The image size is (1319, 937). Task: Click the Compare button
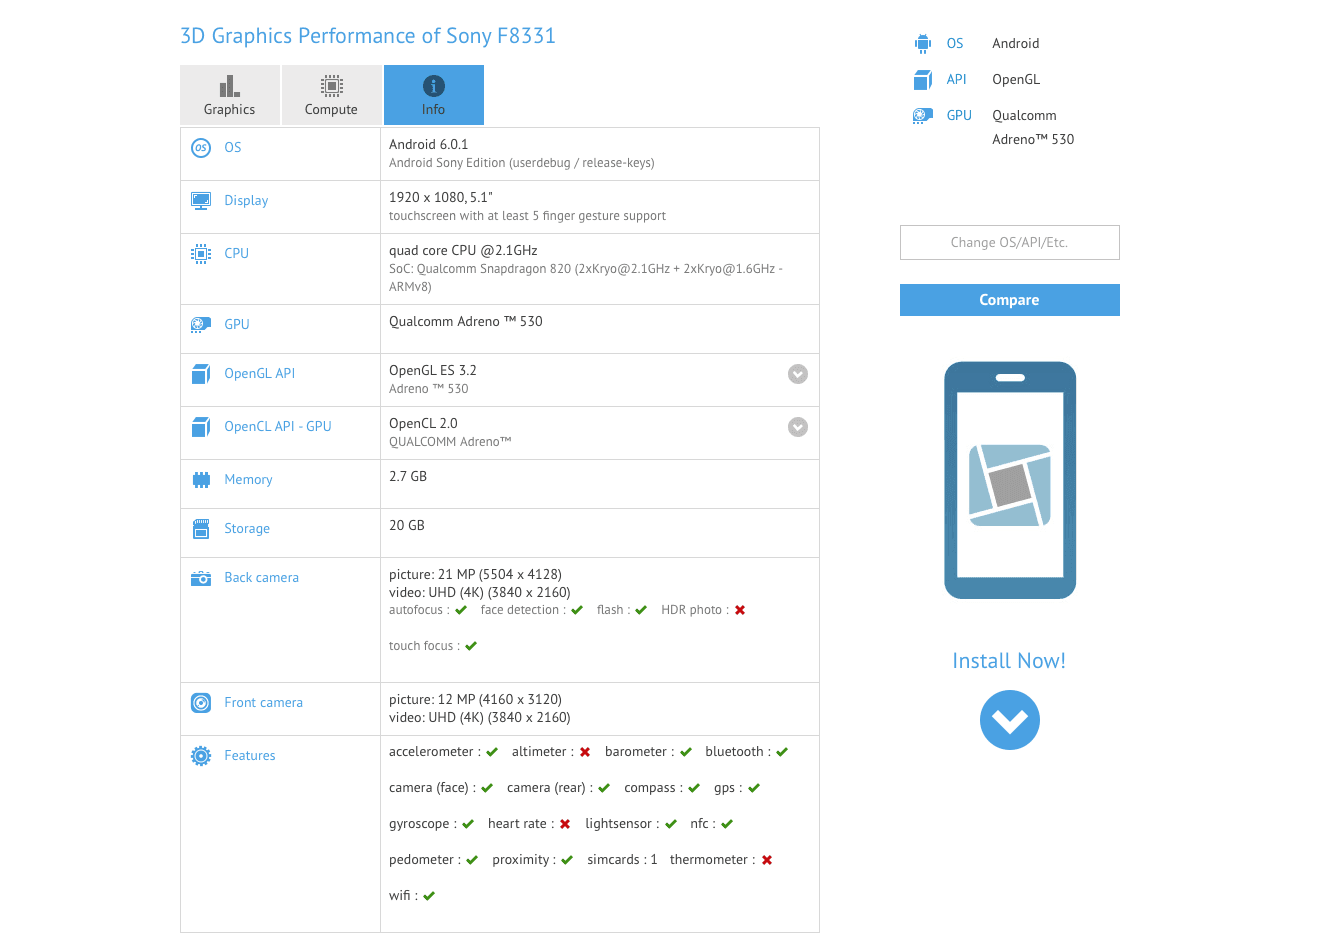(x=1010, y=300)
